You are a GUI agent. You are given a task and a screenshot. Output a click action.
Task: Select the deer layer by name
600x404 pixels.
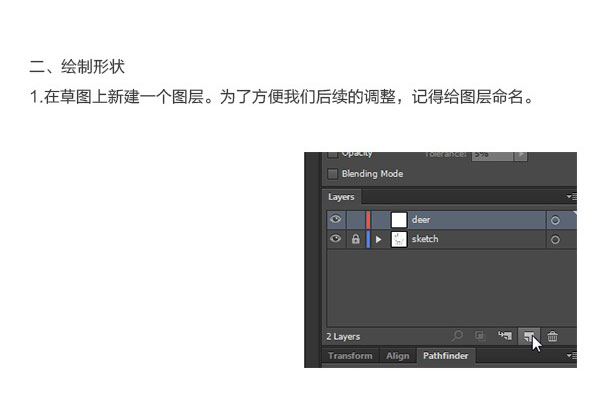click(x=421, y=220)
